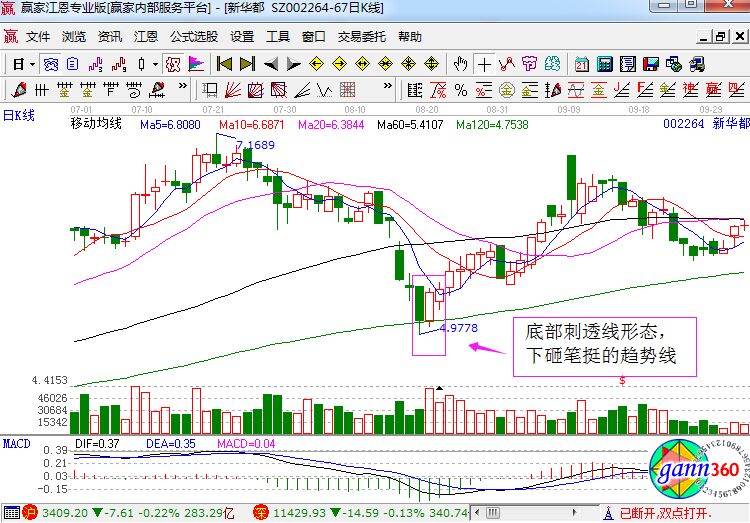Open the calculator tool icon

604,64
